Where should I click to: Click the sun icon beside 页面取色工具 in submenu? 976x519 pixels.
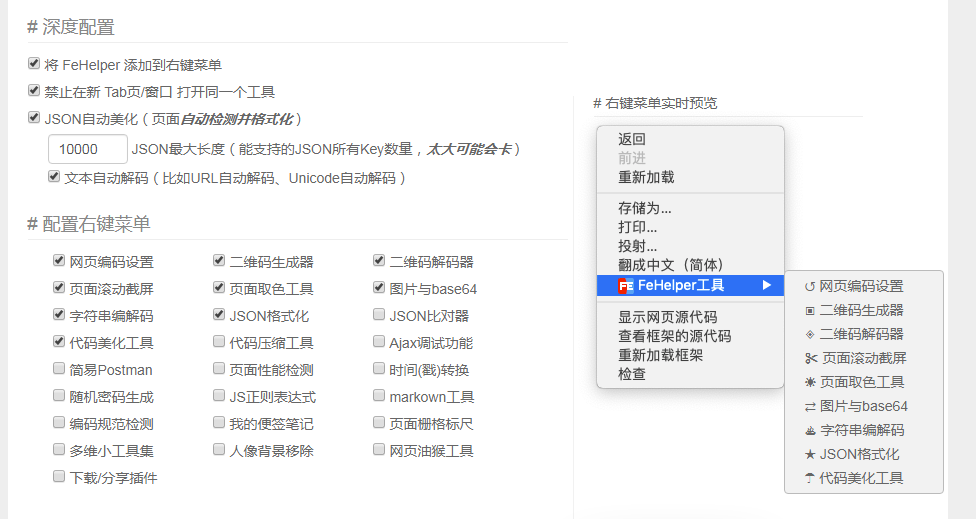(x=810, y=382)
